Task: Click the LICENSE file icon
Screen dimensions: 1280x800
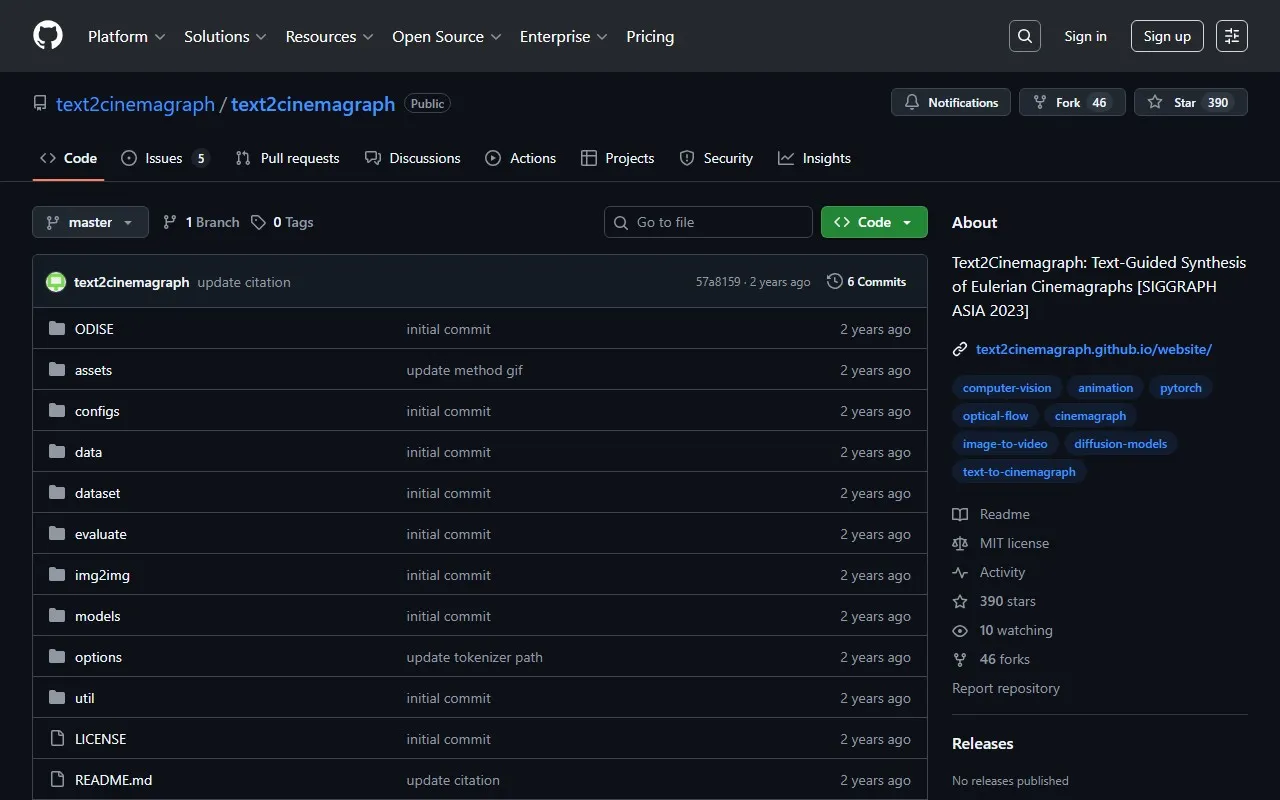Action: tap(57, 739)
